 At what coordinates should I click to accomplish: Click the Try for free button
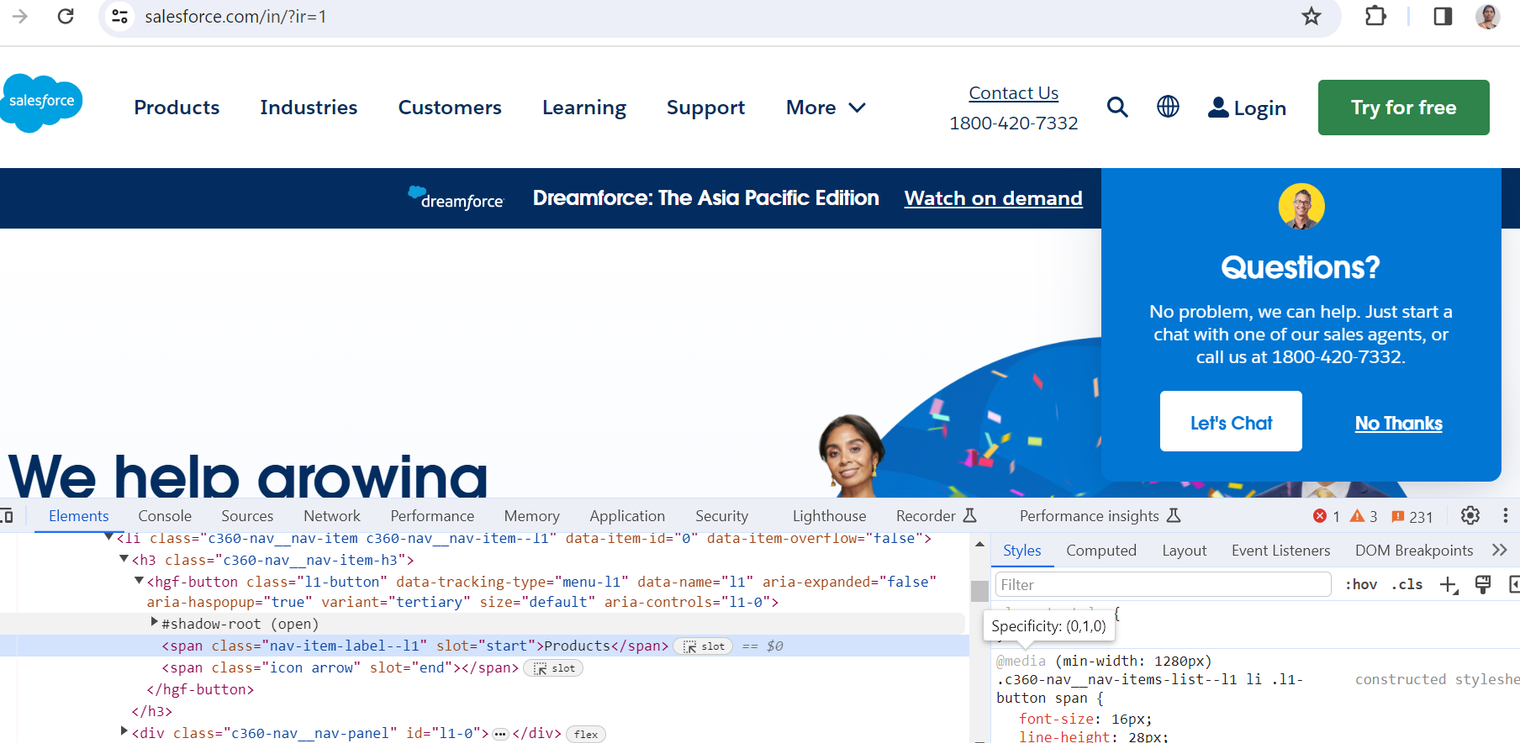pyautogui.click(x=1403, y=107)
